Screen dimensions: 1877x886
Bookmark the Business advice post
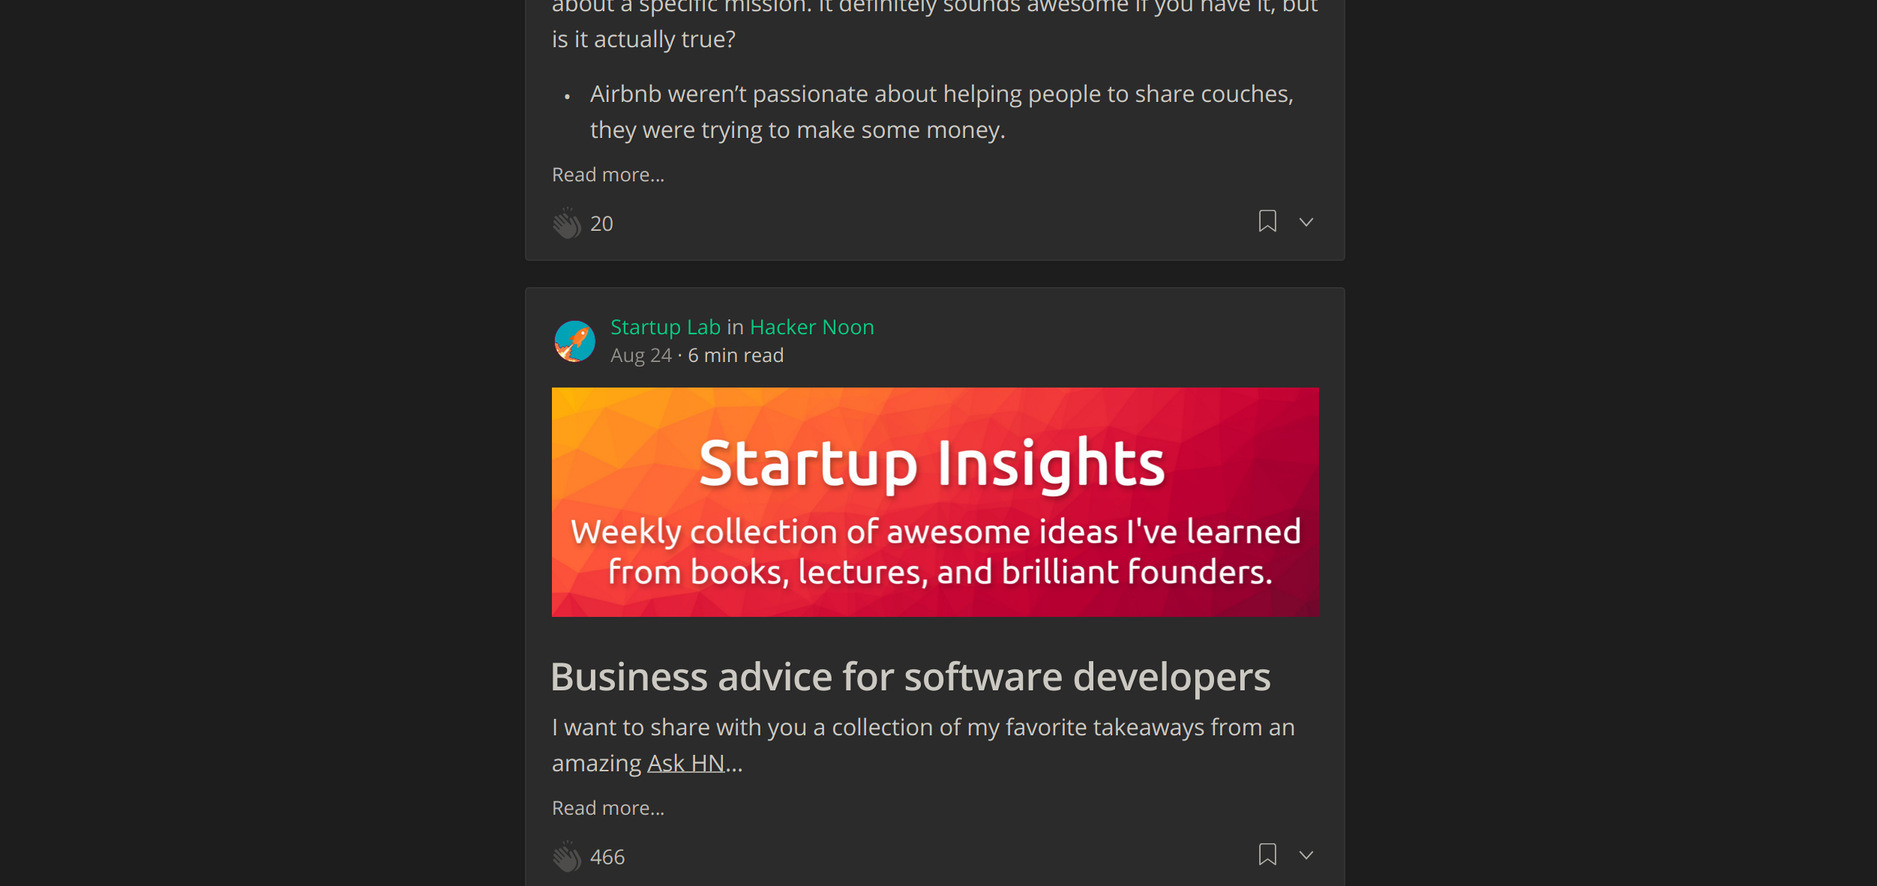coord(1267,854)
